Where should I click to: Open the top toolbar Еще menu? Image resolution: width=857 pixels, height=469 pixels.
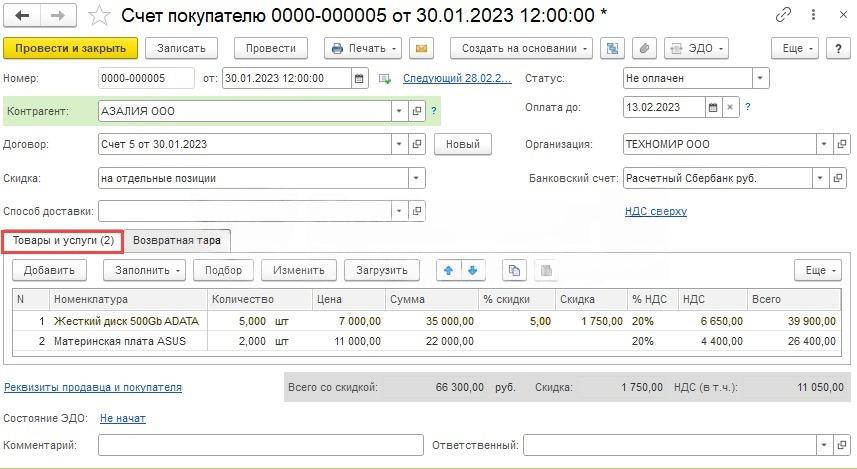pos(795,48)
